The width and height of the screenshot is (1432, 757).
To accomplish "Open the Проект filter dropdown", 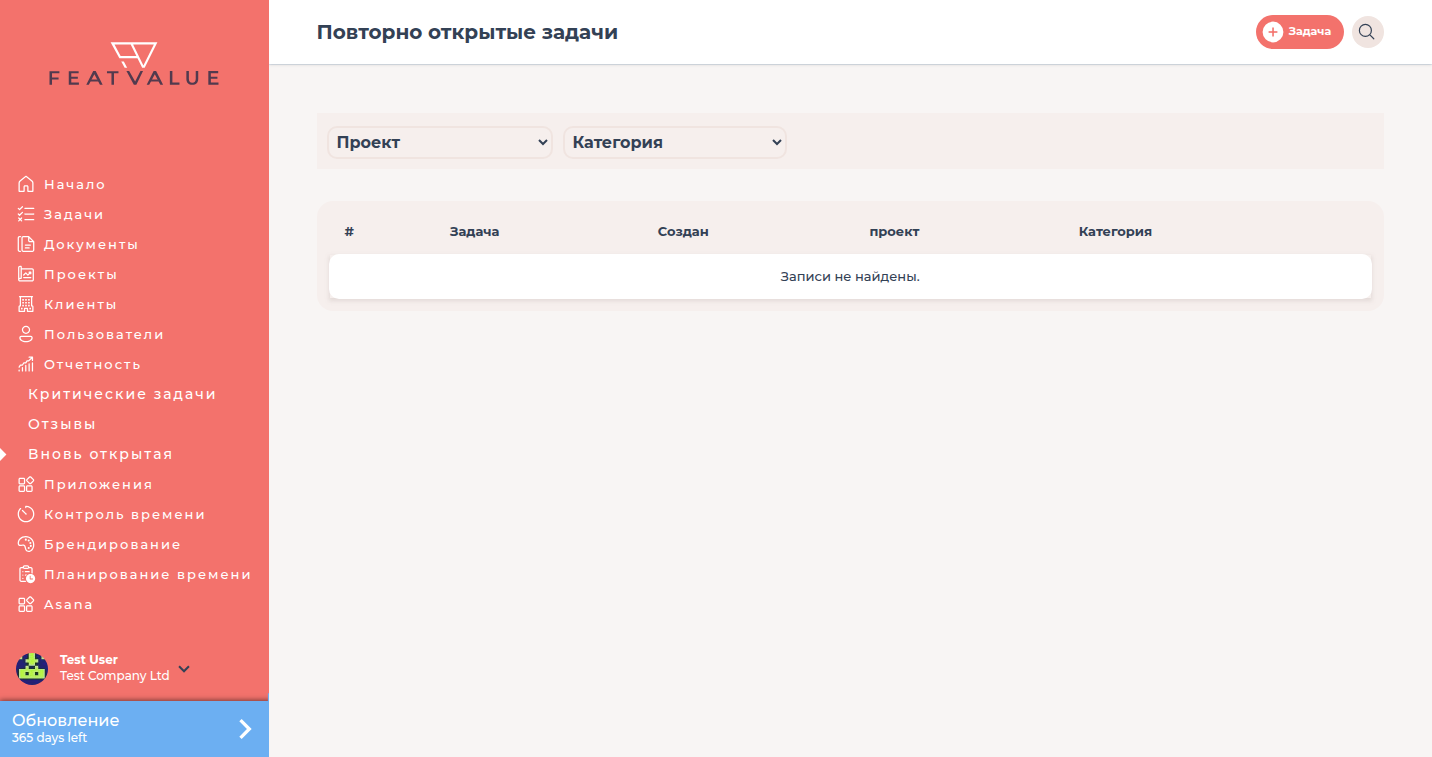I will [x=440, y=142].
